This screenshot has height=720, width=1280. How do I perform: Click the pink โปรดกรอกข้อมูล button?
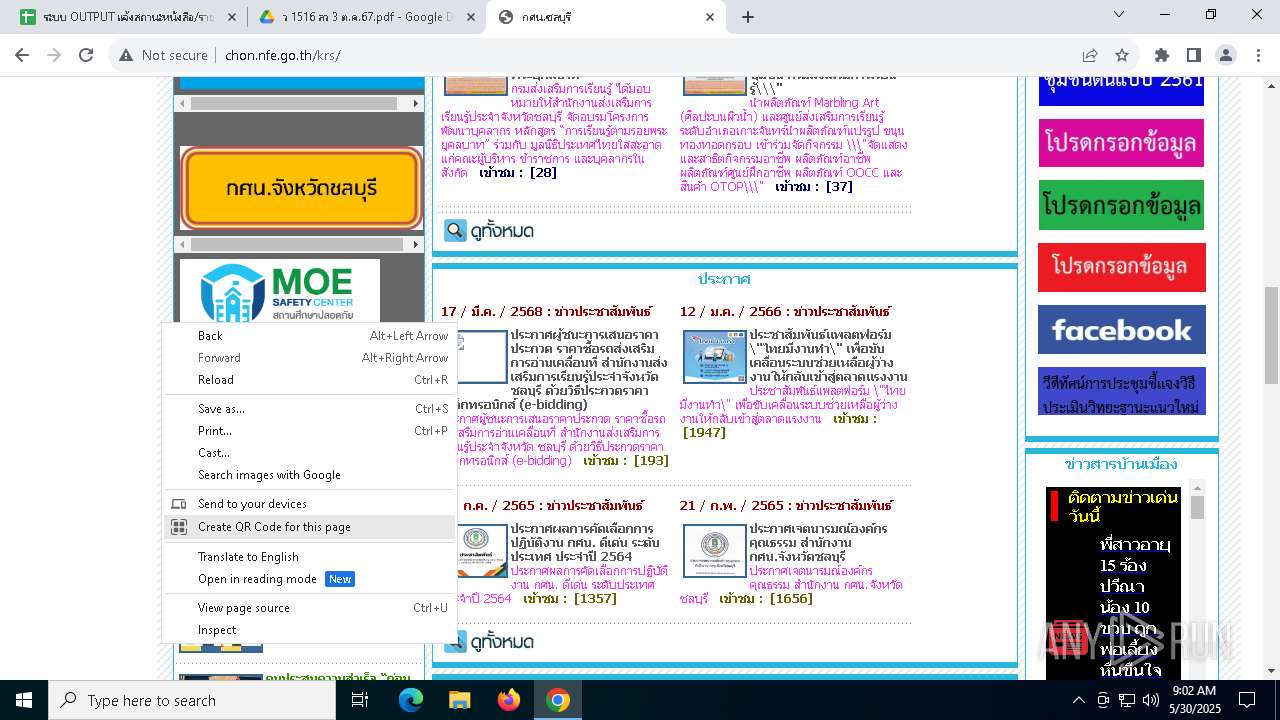[1121, 143]
